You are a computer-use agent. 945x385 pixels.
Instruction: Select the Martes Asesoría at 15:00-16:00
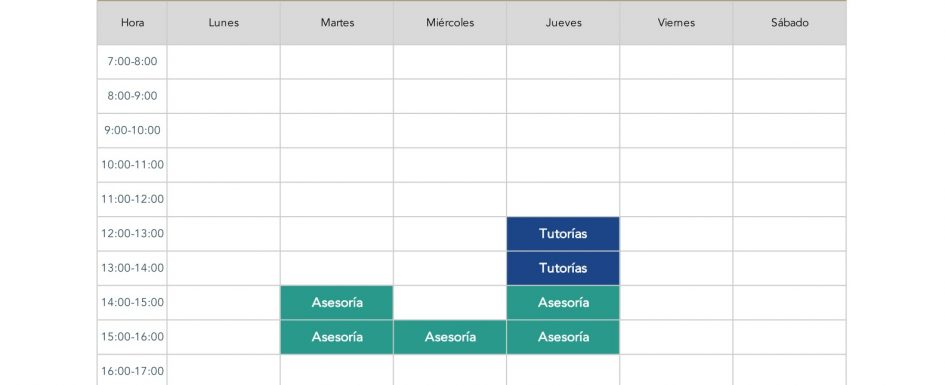[x=337, y=337]
